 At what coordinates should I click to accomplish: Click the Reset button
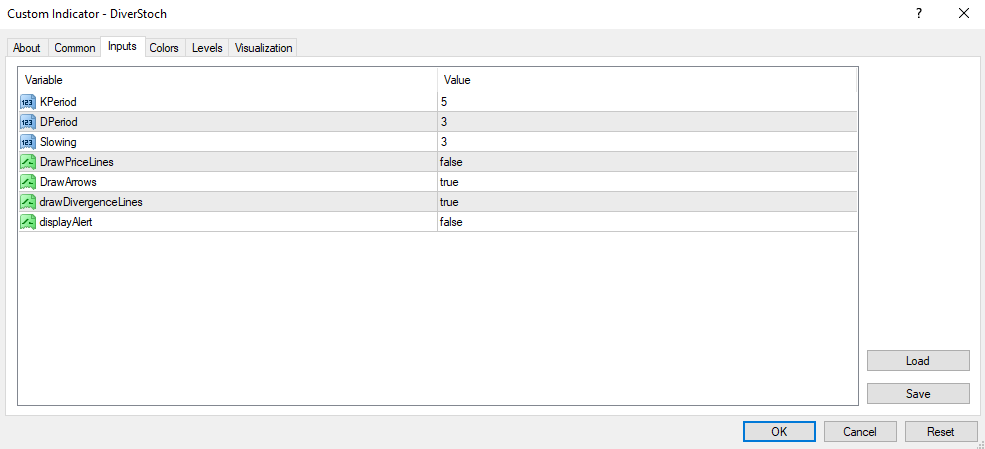(940, 432)
